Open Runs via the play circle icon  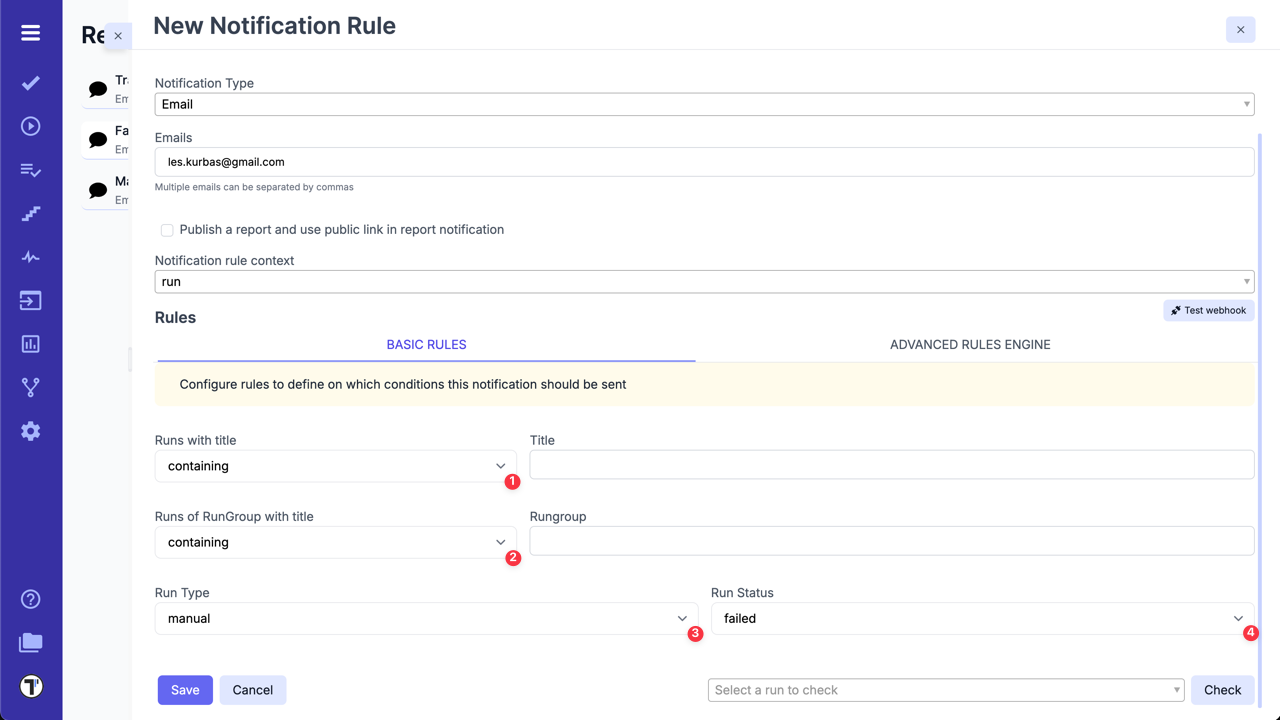click(30, 126)
